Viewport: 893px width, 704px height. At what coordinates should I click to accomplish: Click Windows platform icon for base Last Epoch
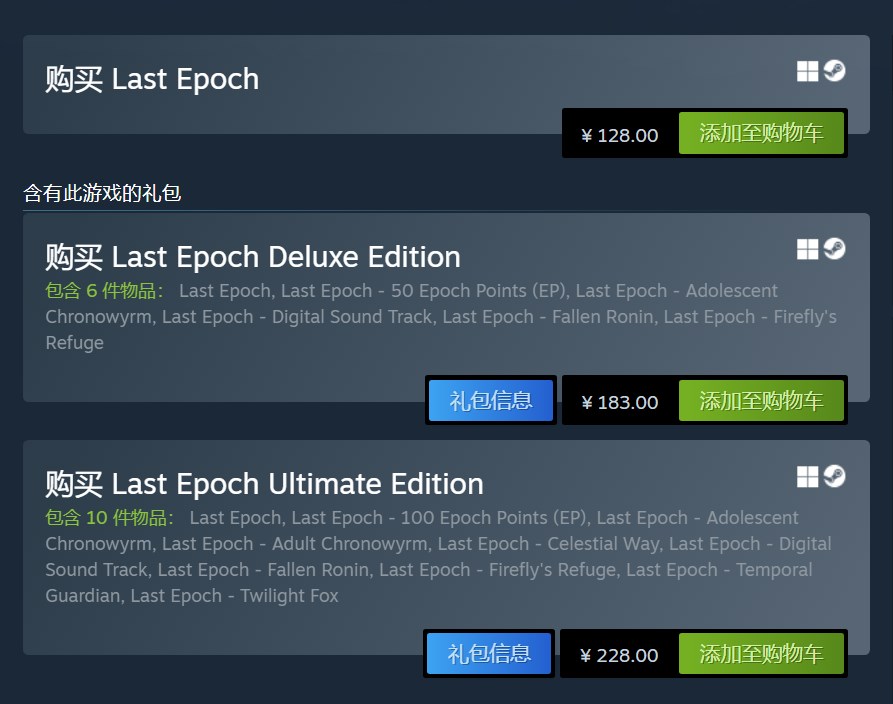[x=807, y=71]
